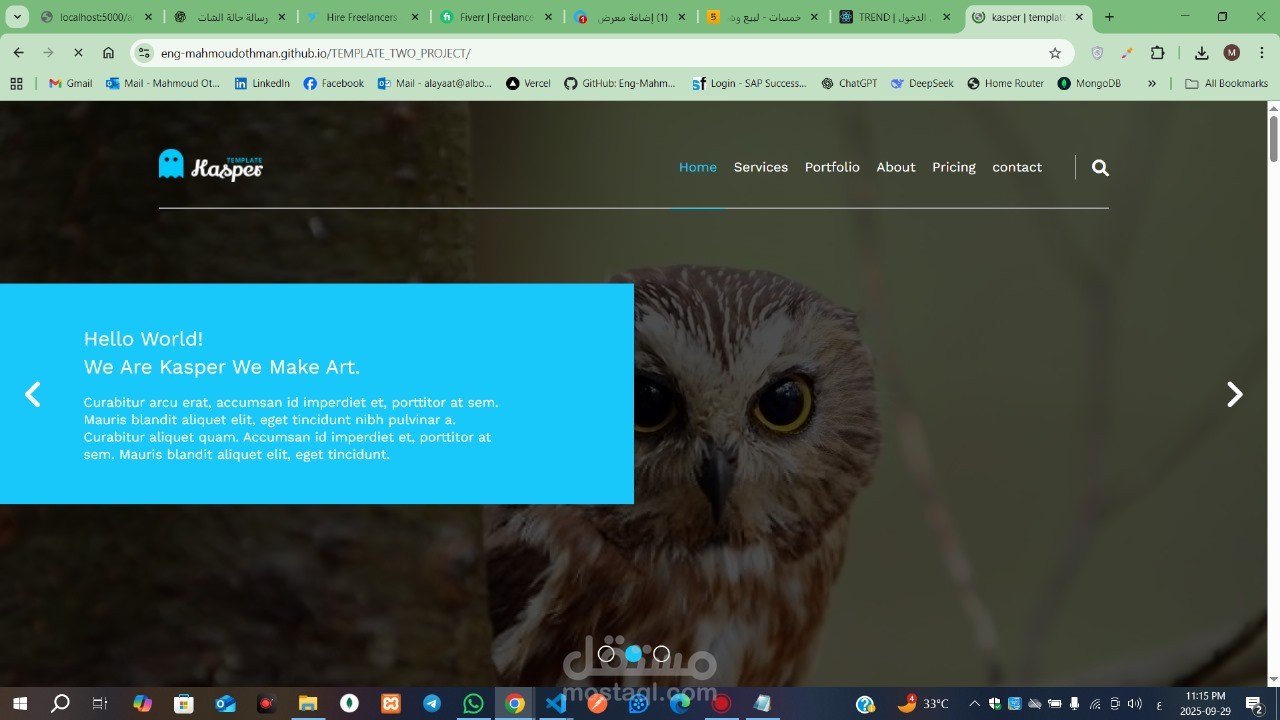Open the Home Router bookmark
The width and height of the screenshot is (1280, 720).
click(x=1005, y=84)
